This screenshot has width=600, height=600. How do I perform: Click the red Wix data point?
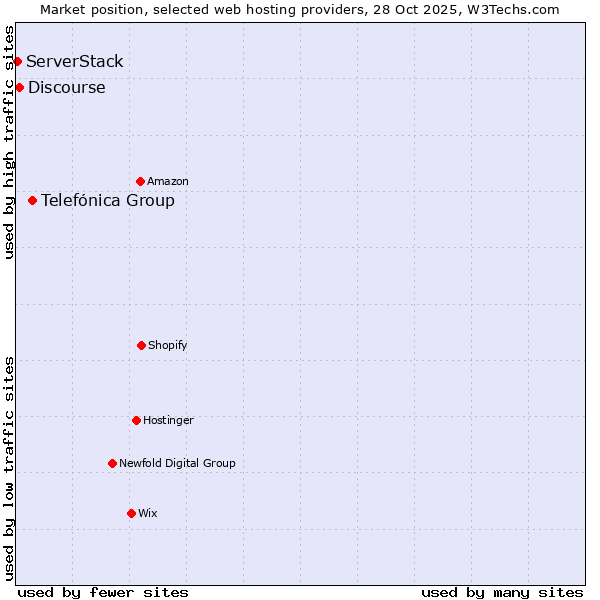[131, 514]
